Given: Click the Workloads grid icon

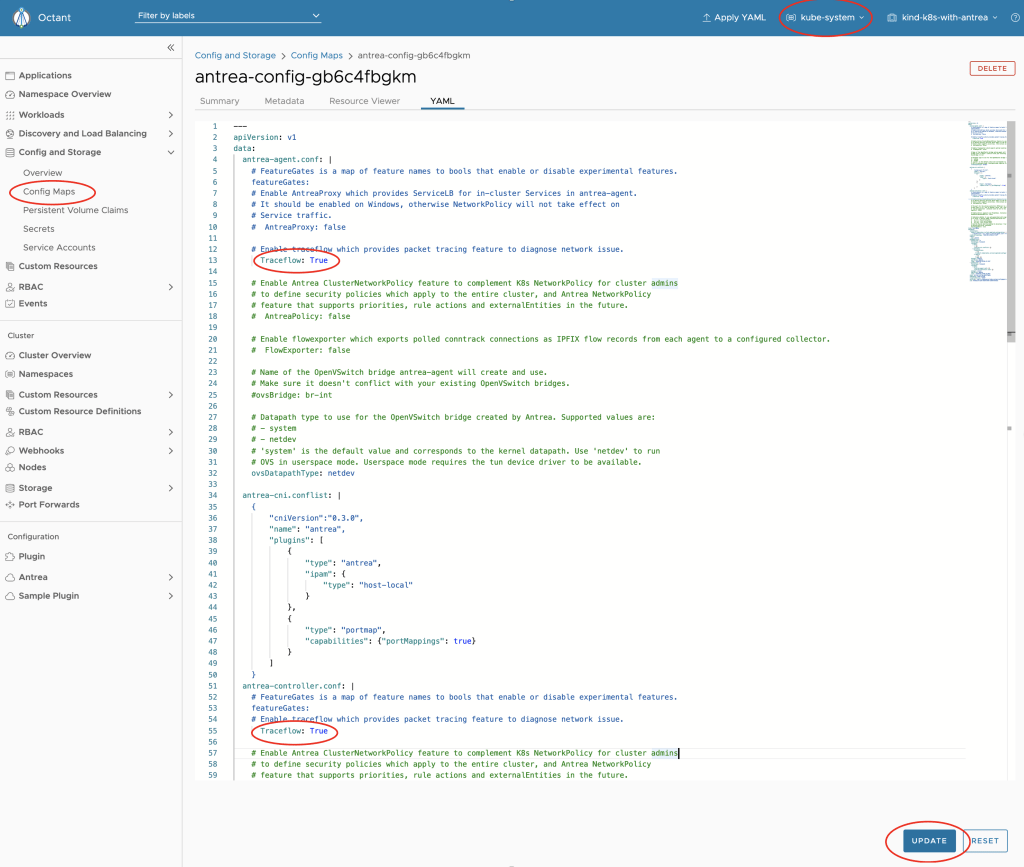Looking at the screenshot, I should [x=10, y=115].
